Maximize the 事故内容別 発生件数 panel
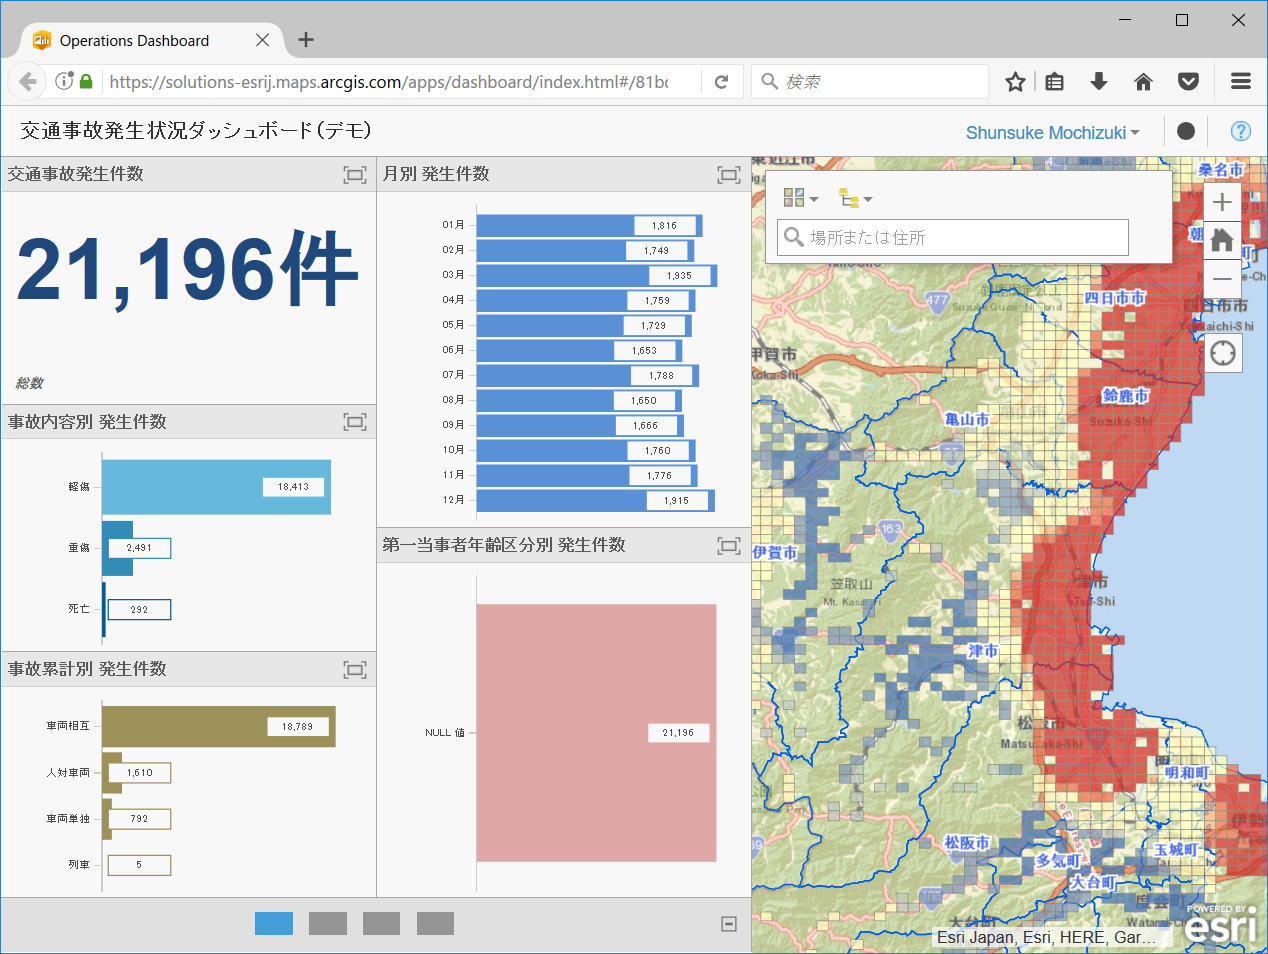 point(354,422)
